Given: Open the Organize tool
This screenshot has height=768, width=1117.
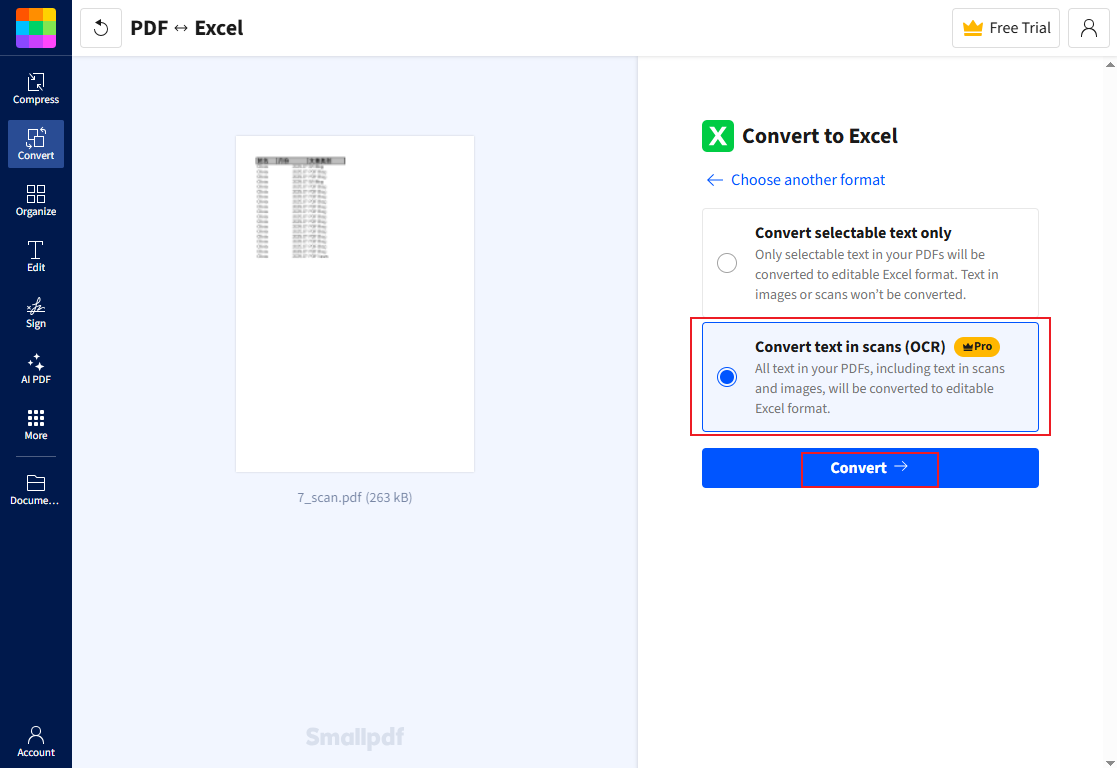Looking at the screenshot, I should tap(36, 200).
